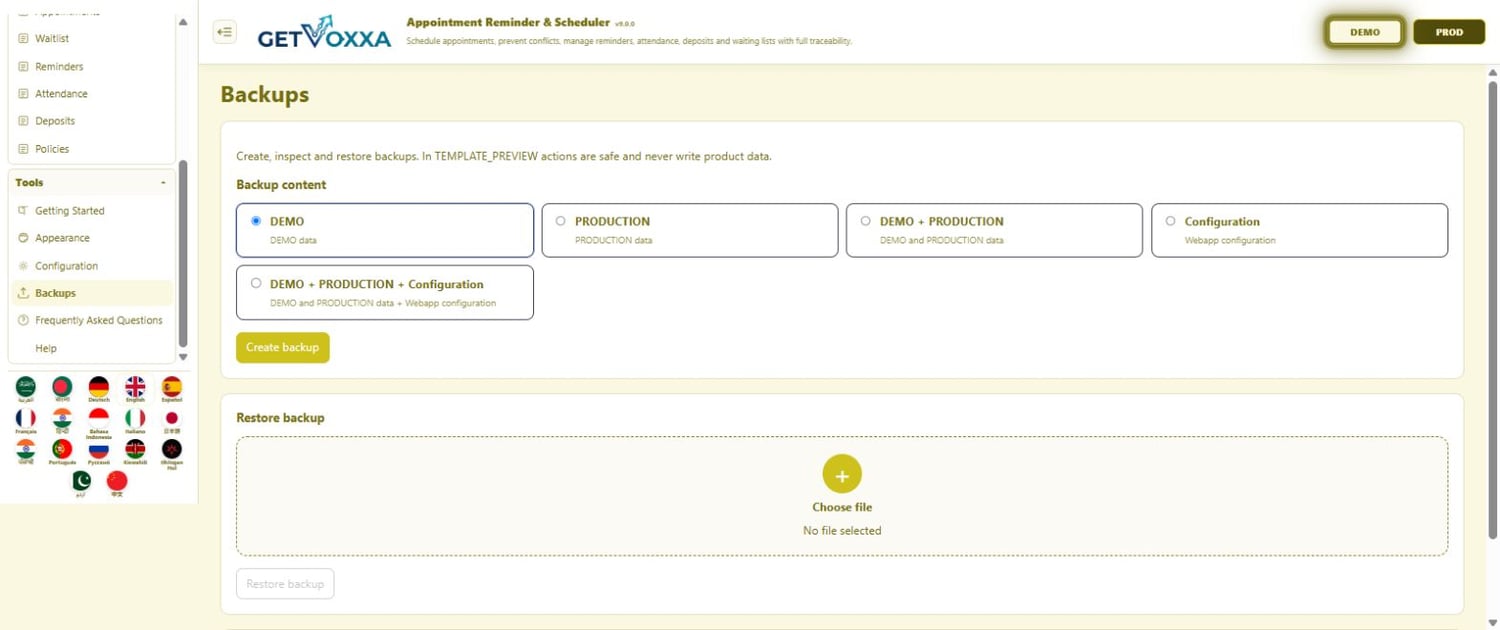Choose the Italiano flag icon
The width and height of the screenshot is (1500, 630).
click(x=135, y=419)
